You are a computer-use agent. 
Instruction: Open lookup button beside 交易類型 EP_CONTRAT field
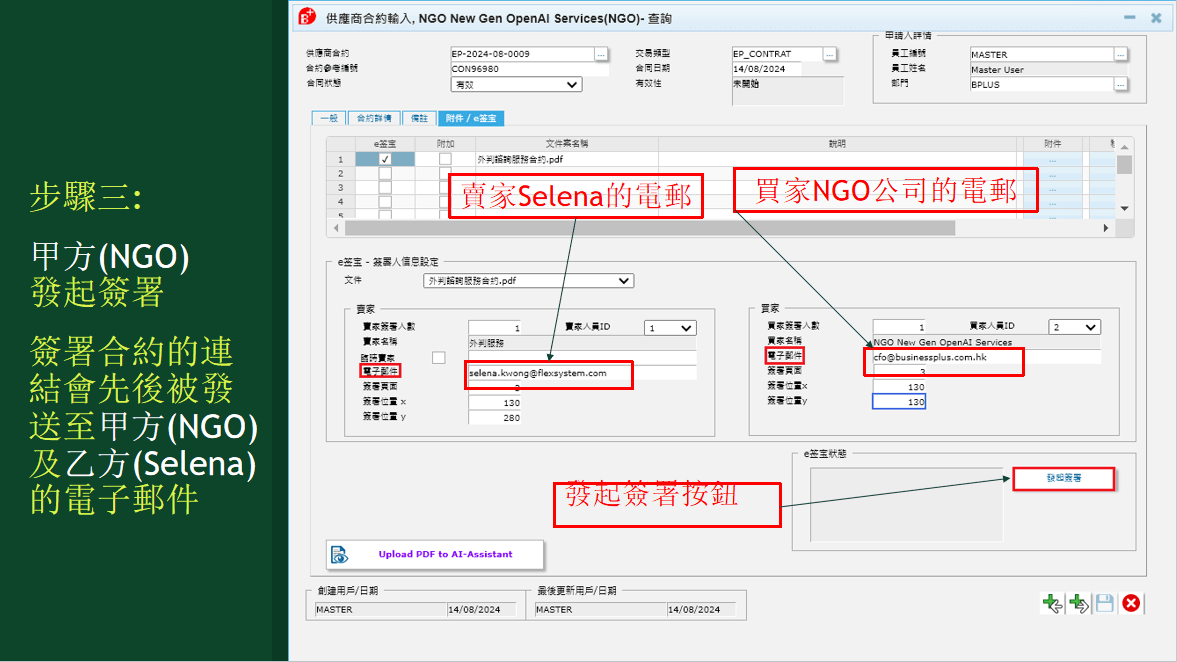830,54
